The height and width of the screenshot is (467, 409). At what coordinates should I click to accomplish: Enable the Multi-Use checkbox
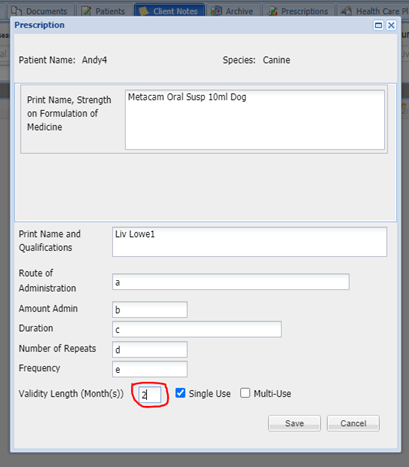pyautogui.click(x=245, y=393)
